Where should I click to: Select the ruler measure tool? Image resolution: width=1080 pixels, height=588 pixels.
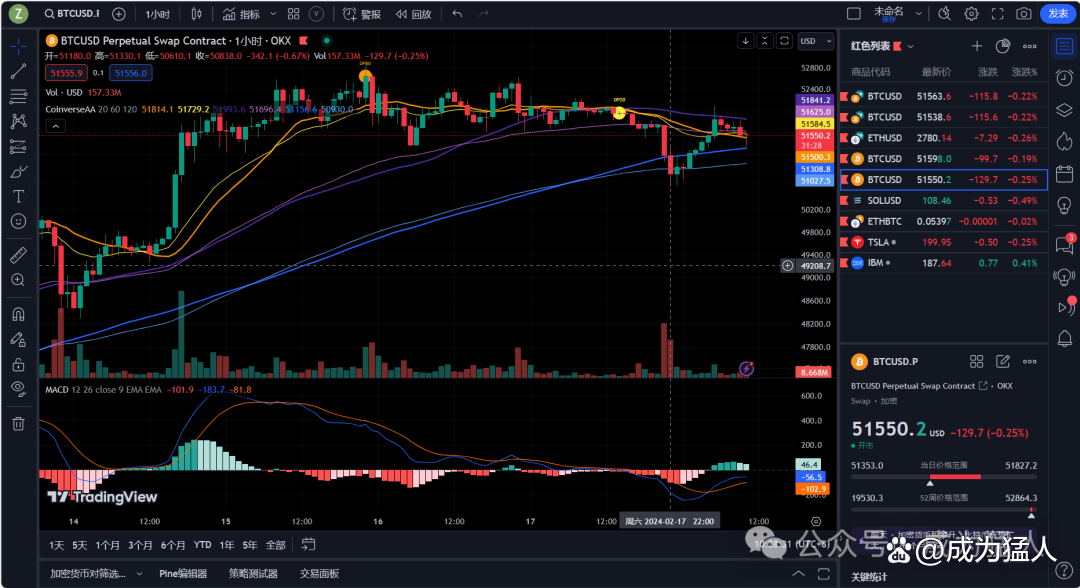click(19, 255)
